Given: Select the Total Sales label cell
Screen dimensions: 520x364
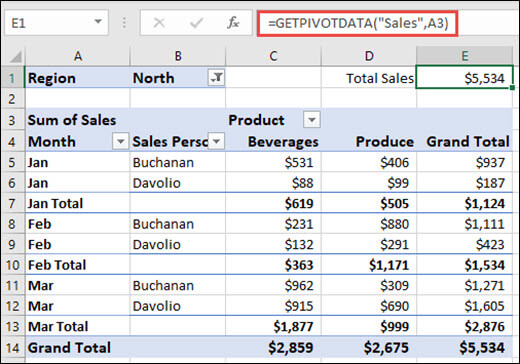Looking at the screenshot, I should pyautogui.click(x=369, y=78).
